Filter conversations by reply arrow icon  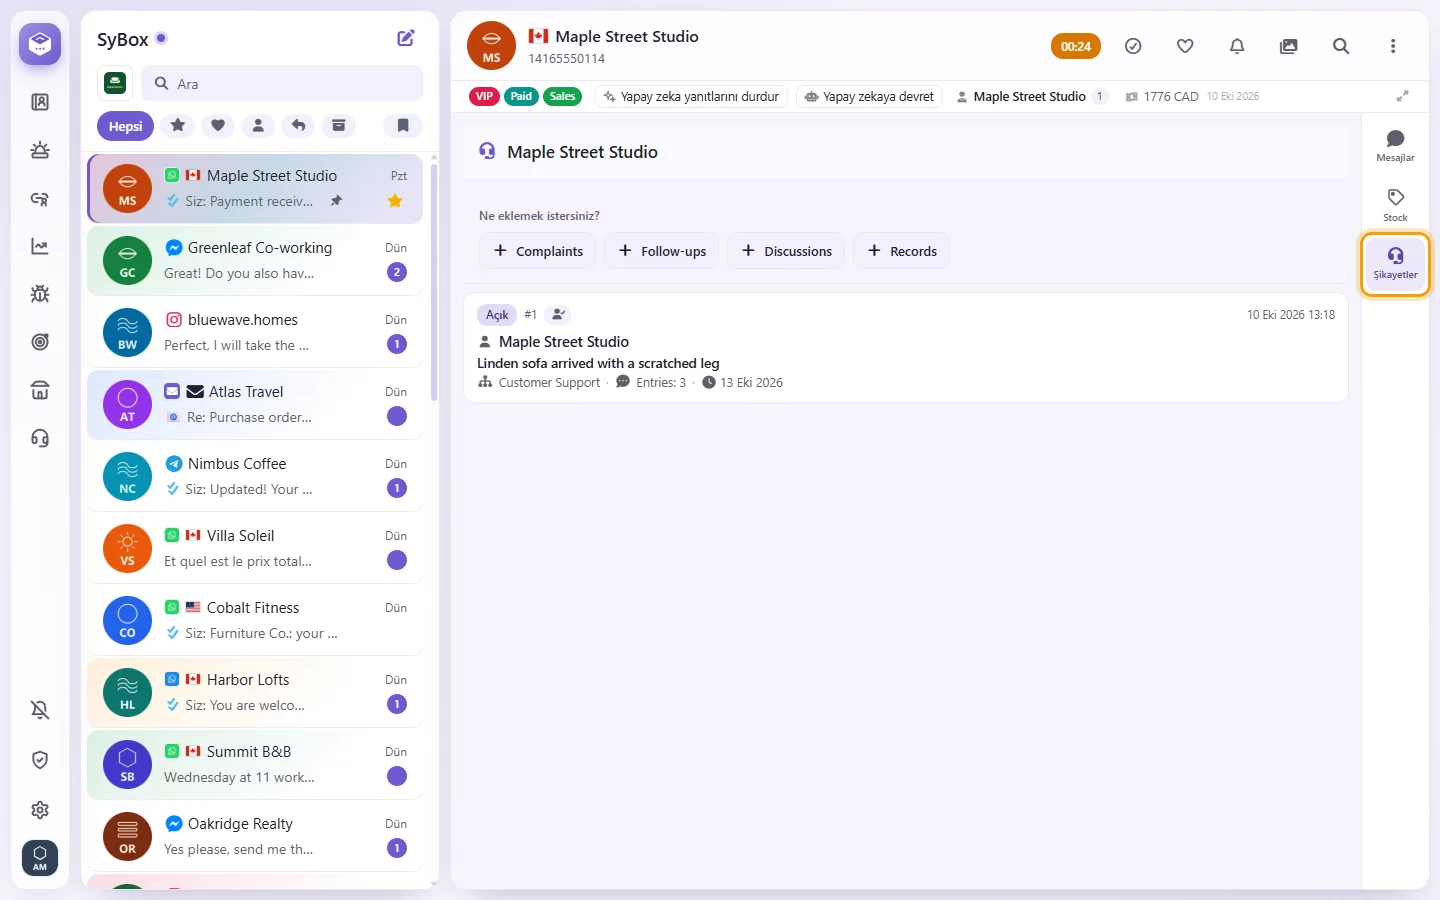(298, 125)
